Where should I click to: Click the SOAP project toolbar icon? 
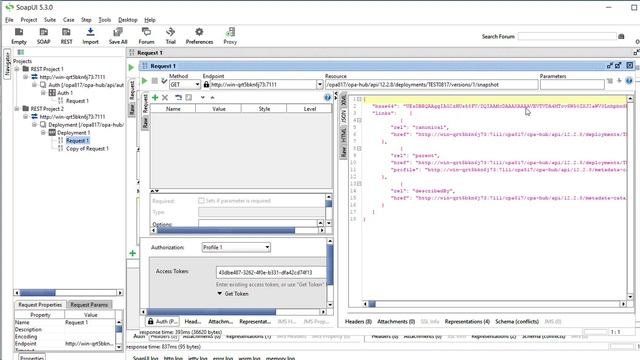[x=43, y=36]
